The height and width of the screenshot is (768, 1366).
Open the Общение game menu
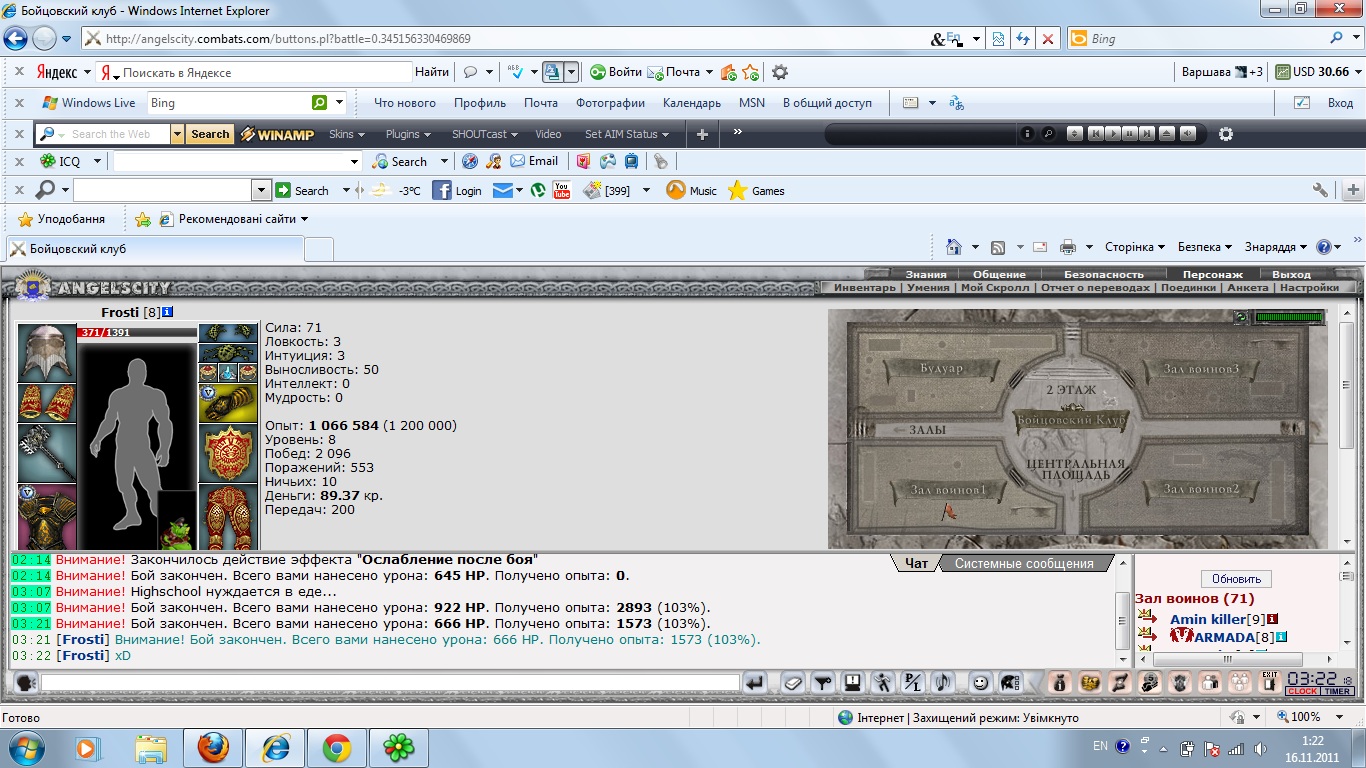999,274
